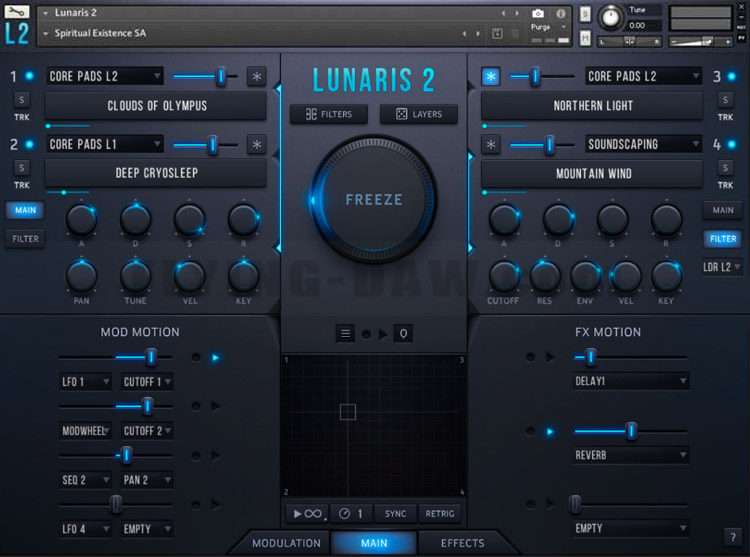Image resolution: width=750 pixels, height=557 pixels.
Task: Click the FILTERS button
Action: (329, 114)
